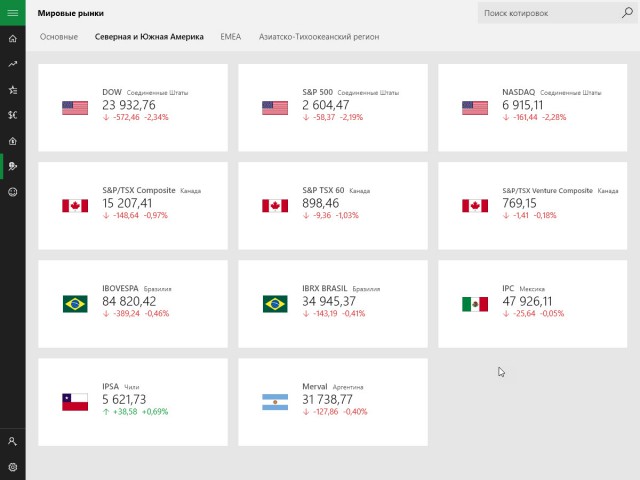Click the US flag on NASDAQ card
Viewport: 640px width, 480px height.
click(475, 108)
